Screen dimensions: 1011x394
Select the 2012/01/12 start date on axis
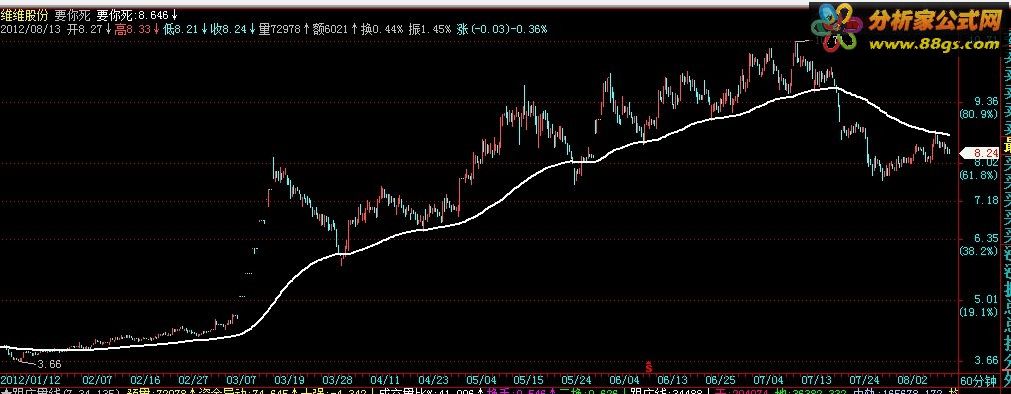(30, 380)
